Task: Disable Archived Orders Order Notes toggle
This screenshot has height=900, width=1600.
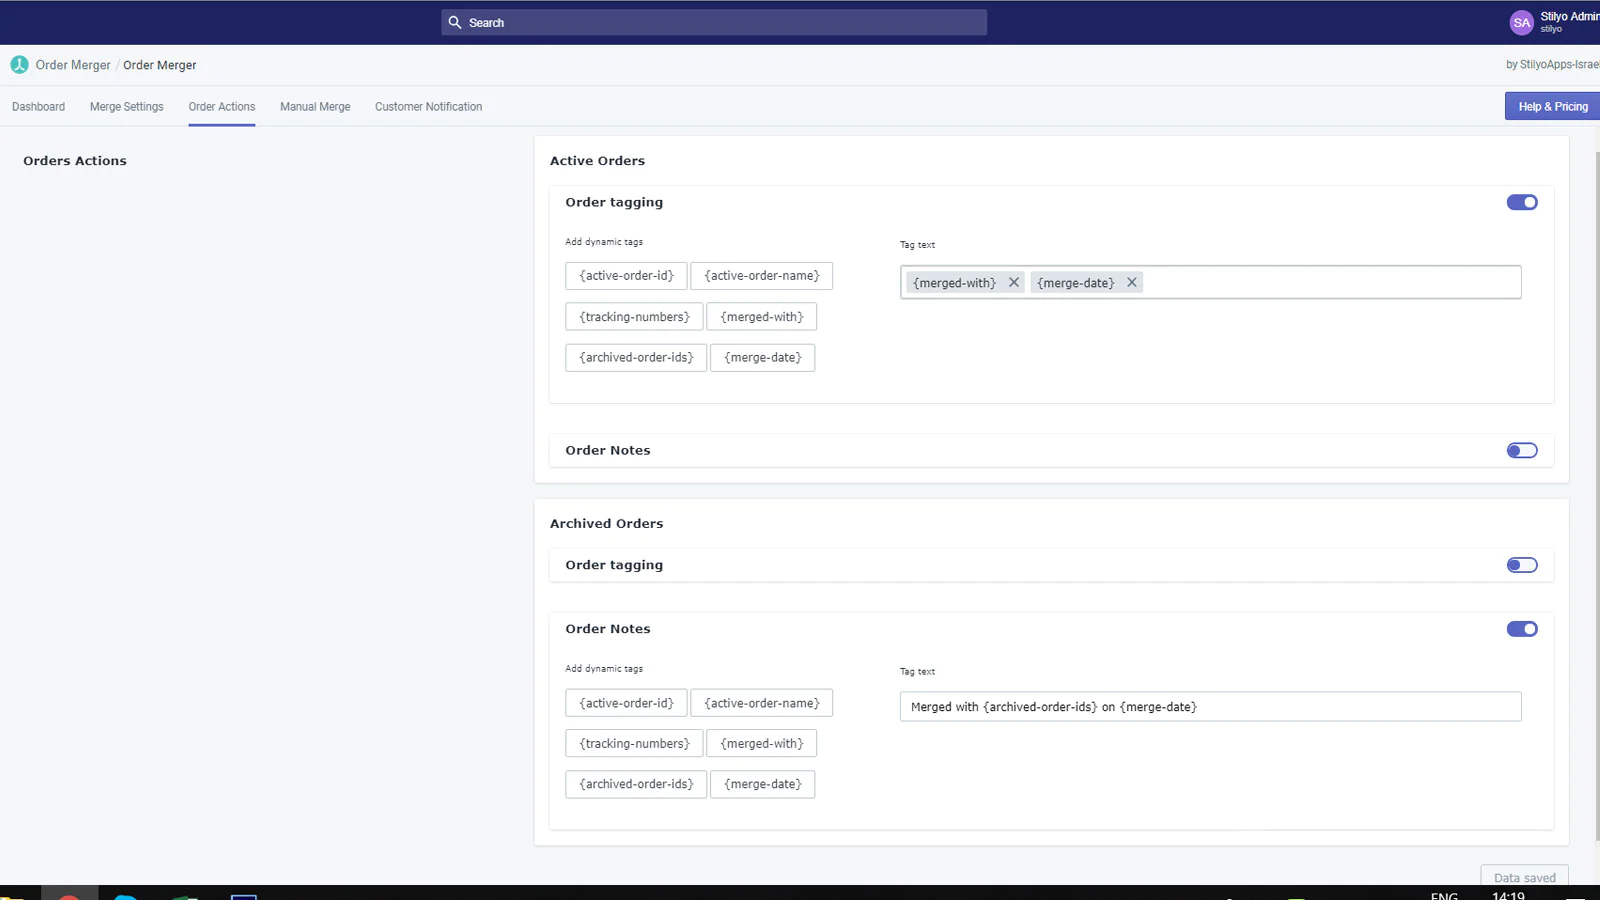Action: (1522, 629)
